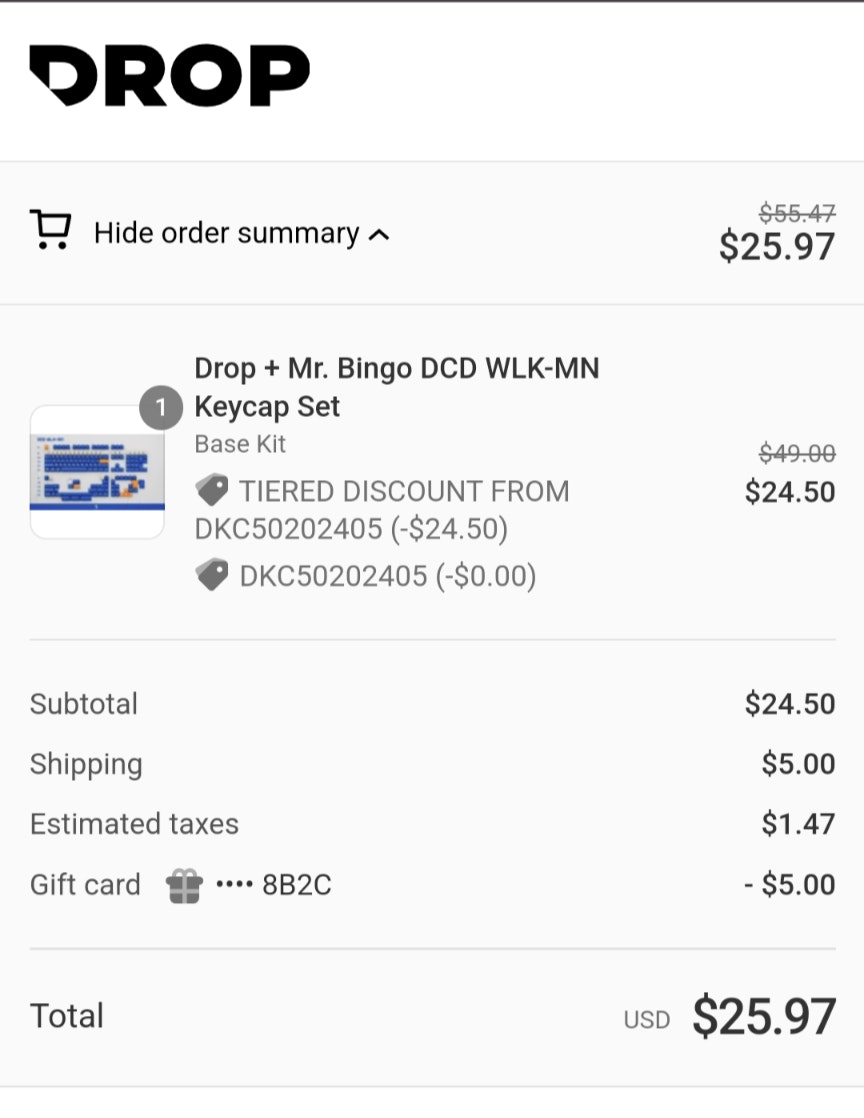Viewport: 864px width, 1118px height.
Task: Click the Estimated taxes label
Action: (134, 824)
